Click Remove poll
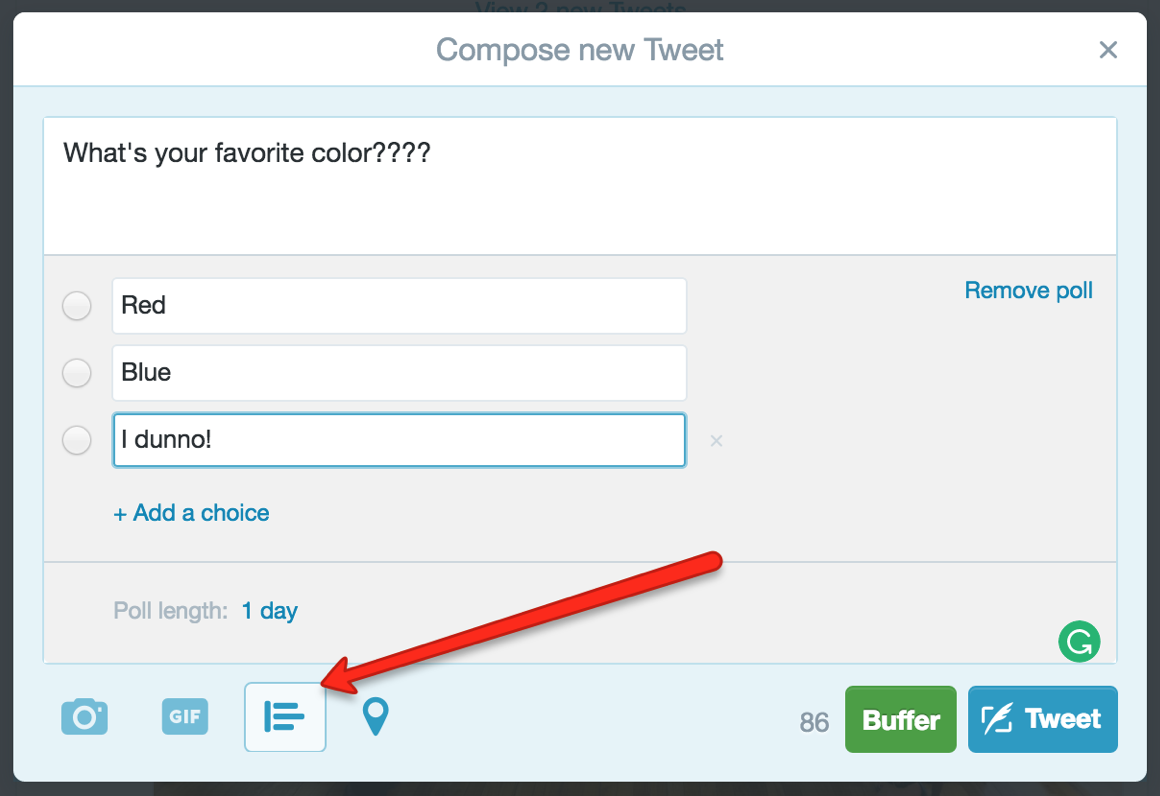 coord(1028,290)
